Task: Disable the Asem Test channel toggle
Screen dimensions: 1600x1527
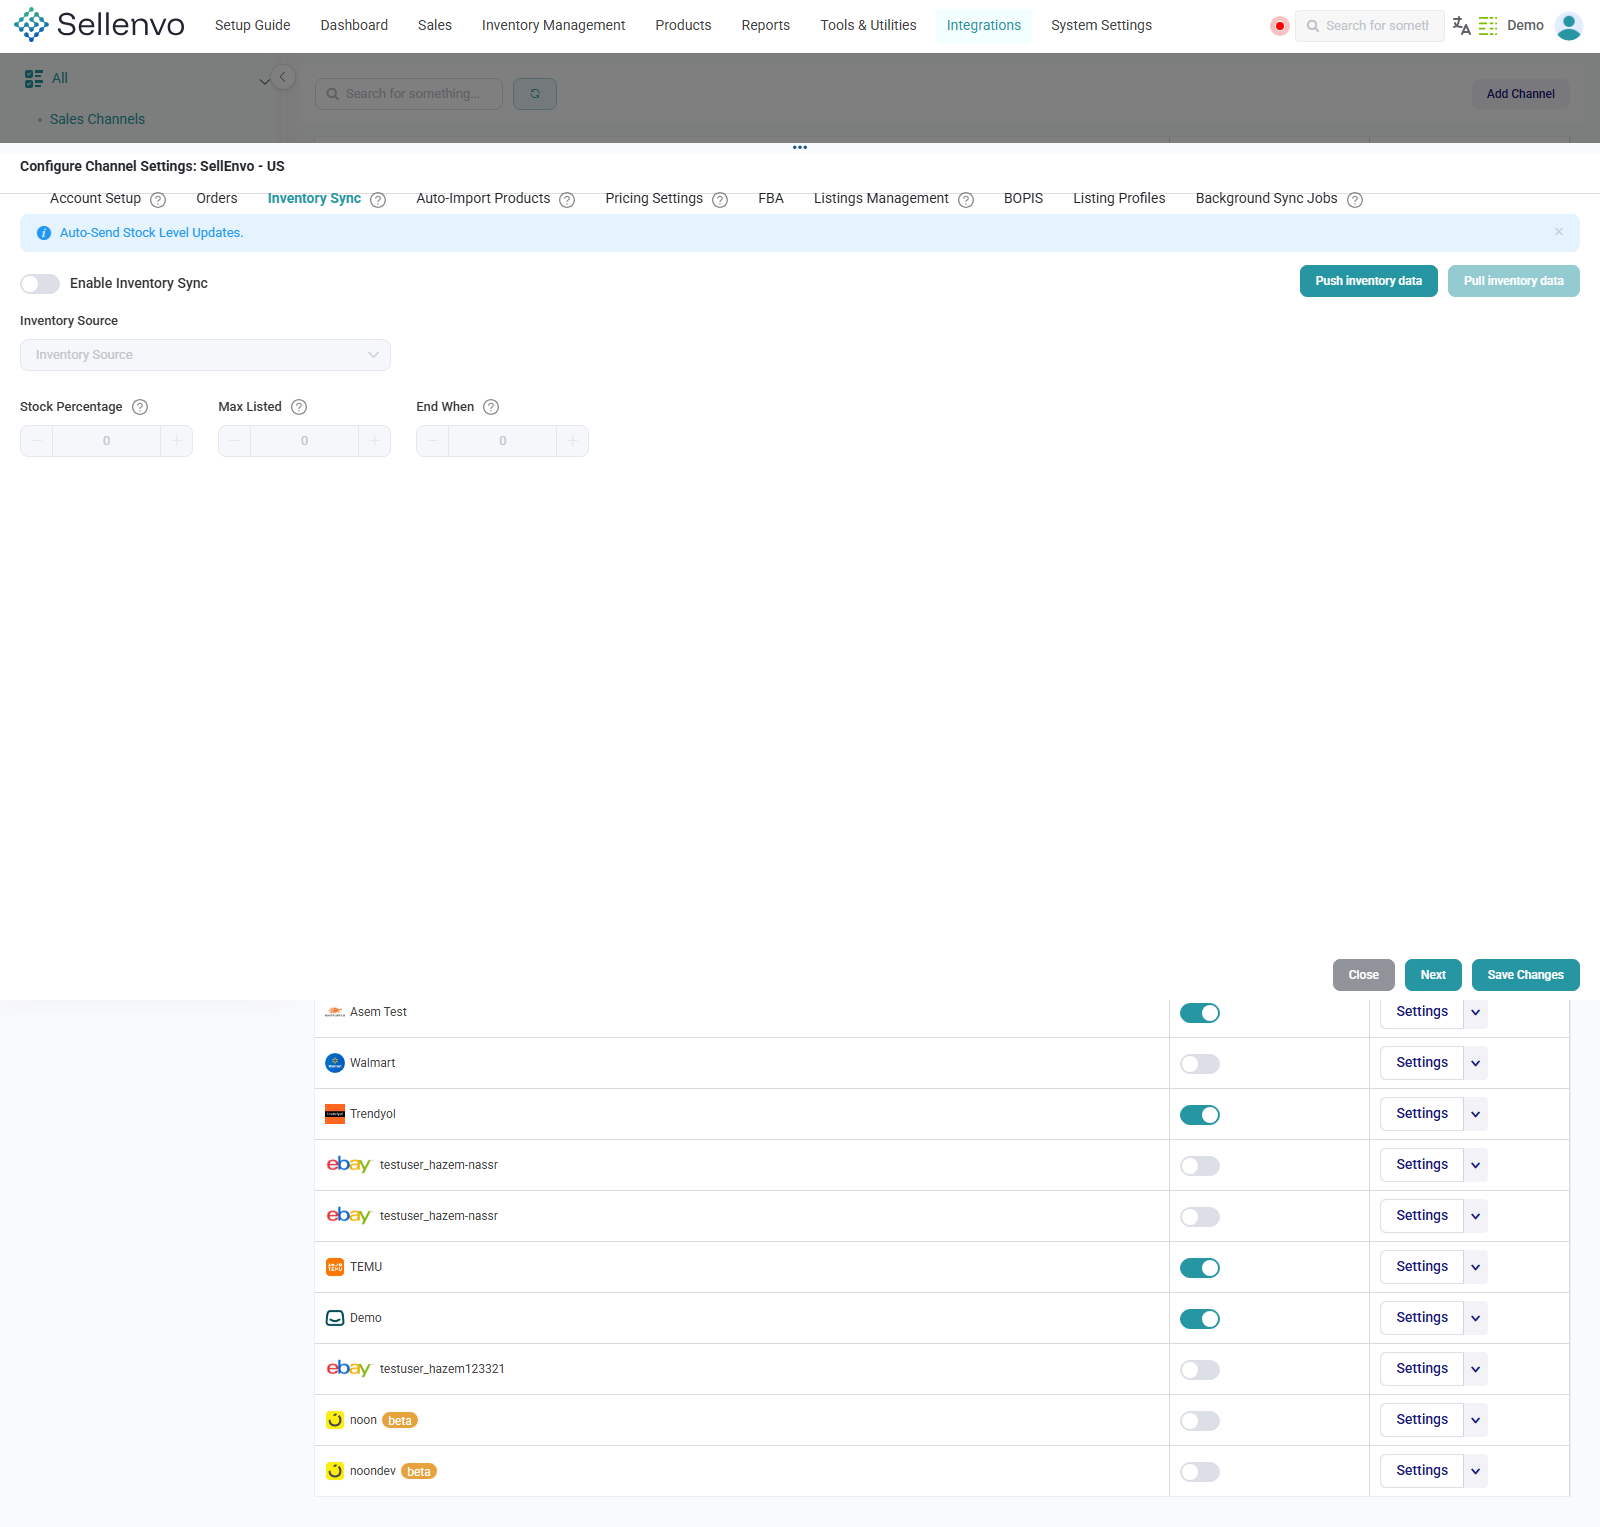Action: coord(1200,1013)
